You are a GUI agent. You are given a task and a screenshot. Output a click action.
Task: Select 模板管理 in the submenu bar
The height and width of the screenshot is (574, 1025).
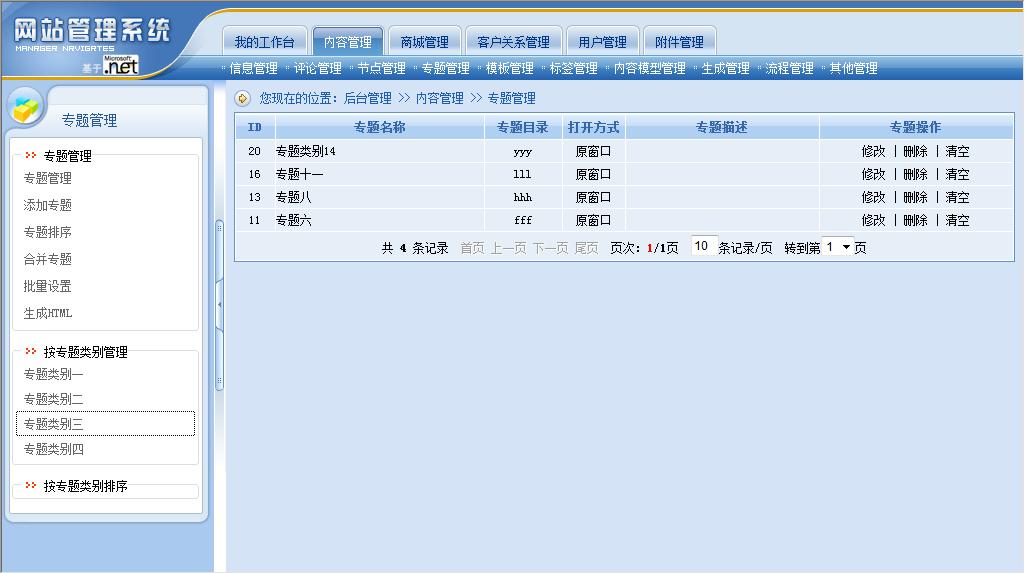click(509, 68)
